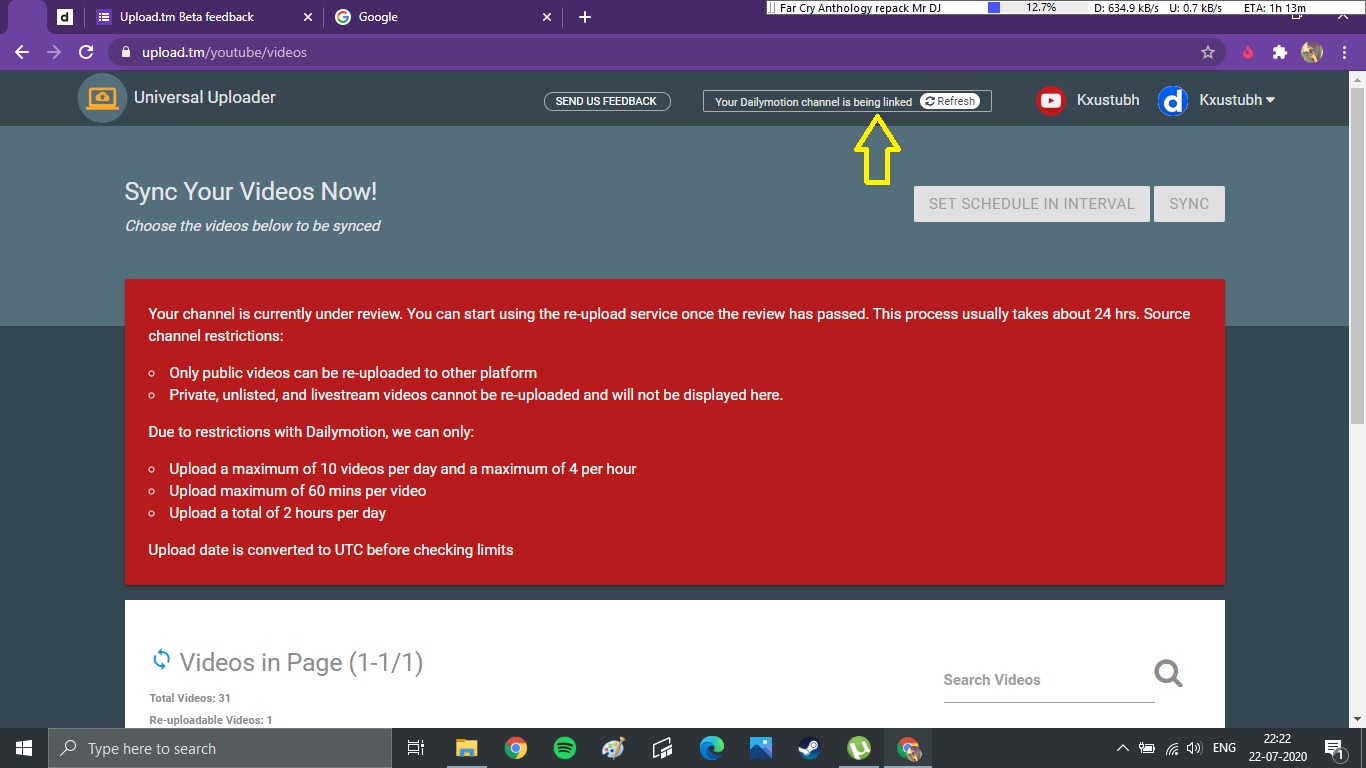Screen dimensions: 1366x768
Task: Click 'Videos in Page (1-1/1)' heading
Action: click(301, 662)
